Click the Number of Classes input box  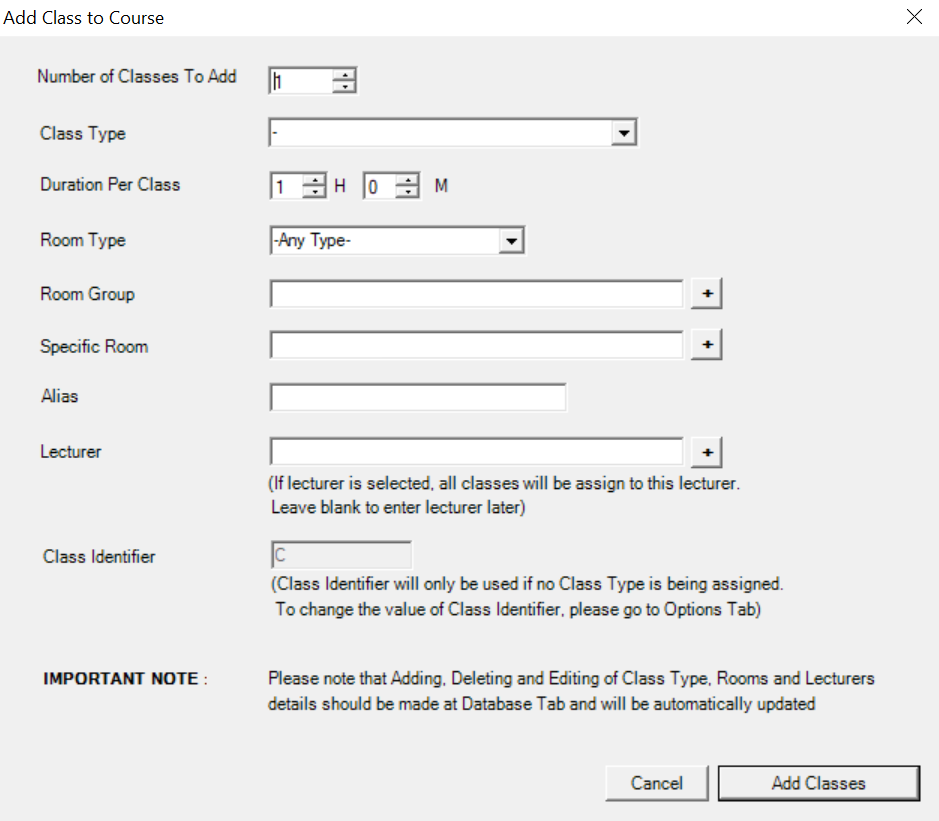[300, 81]
